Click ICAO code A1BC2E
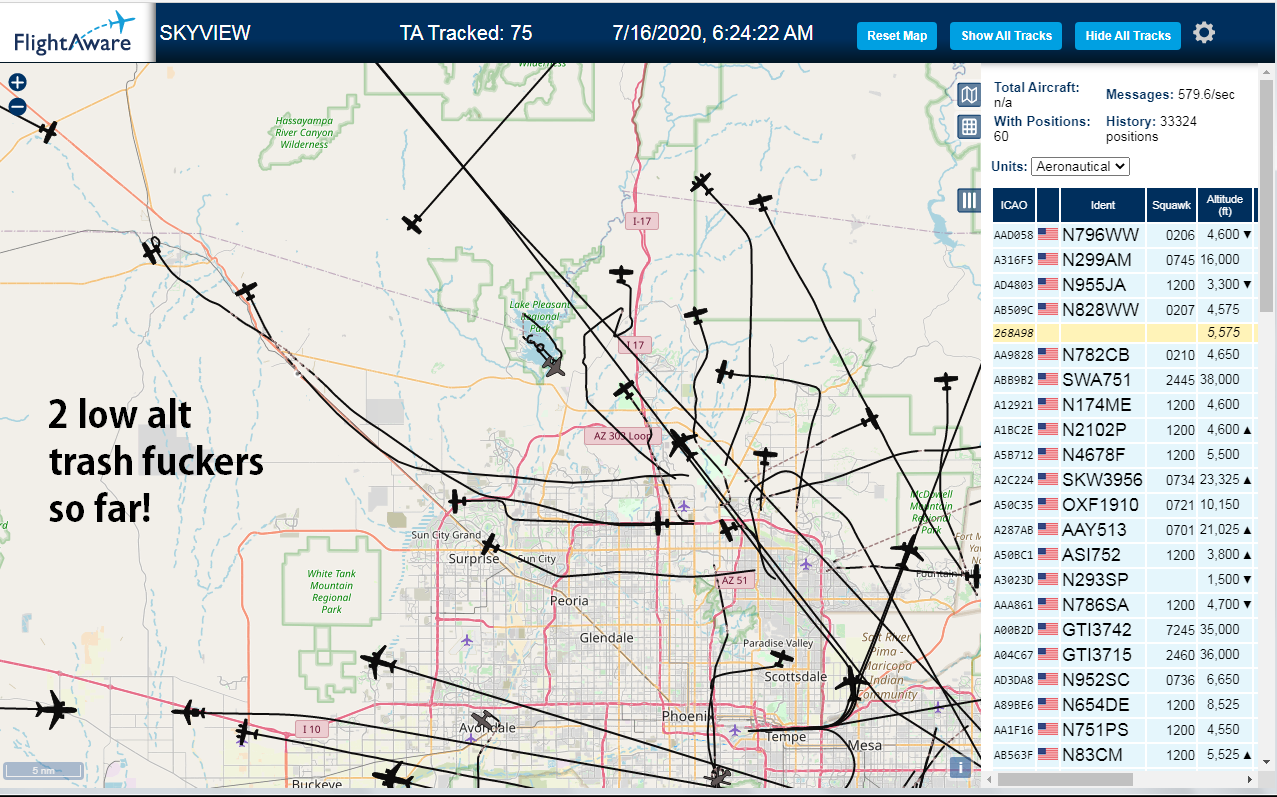Screen dimensions: 1277x797 coord(1013,430)
